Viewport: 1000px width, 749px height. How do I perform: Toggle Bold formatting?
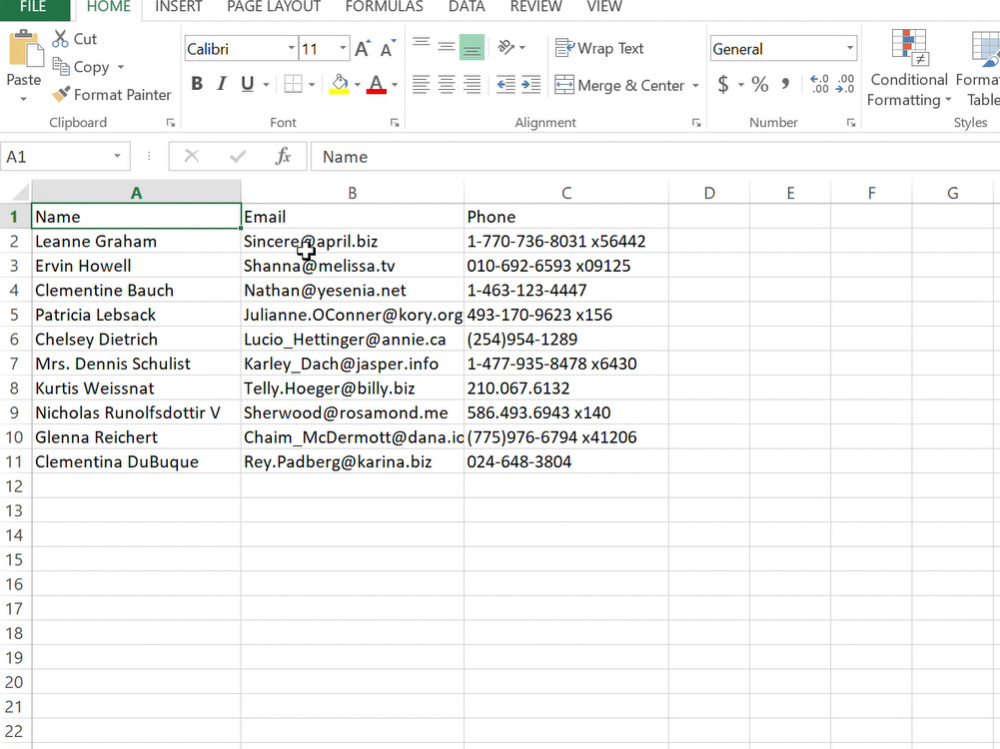pyautogui.click(x=197, y=84)
